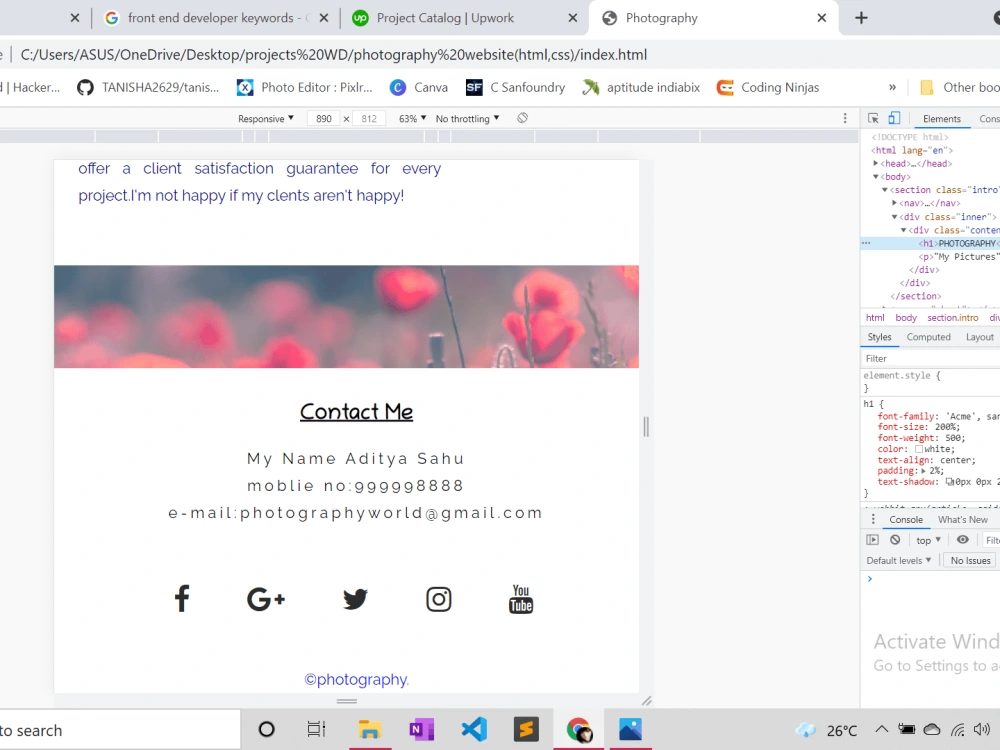
Task: Select the What's New drawer tab
Action: click(x=962, y=519)
